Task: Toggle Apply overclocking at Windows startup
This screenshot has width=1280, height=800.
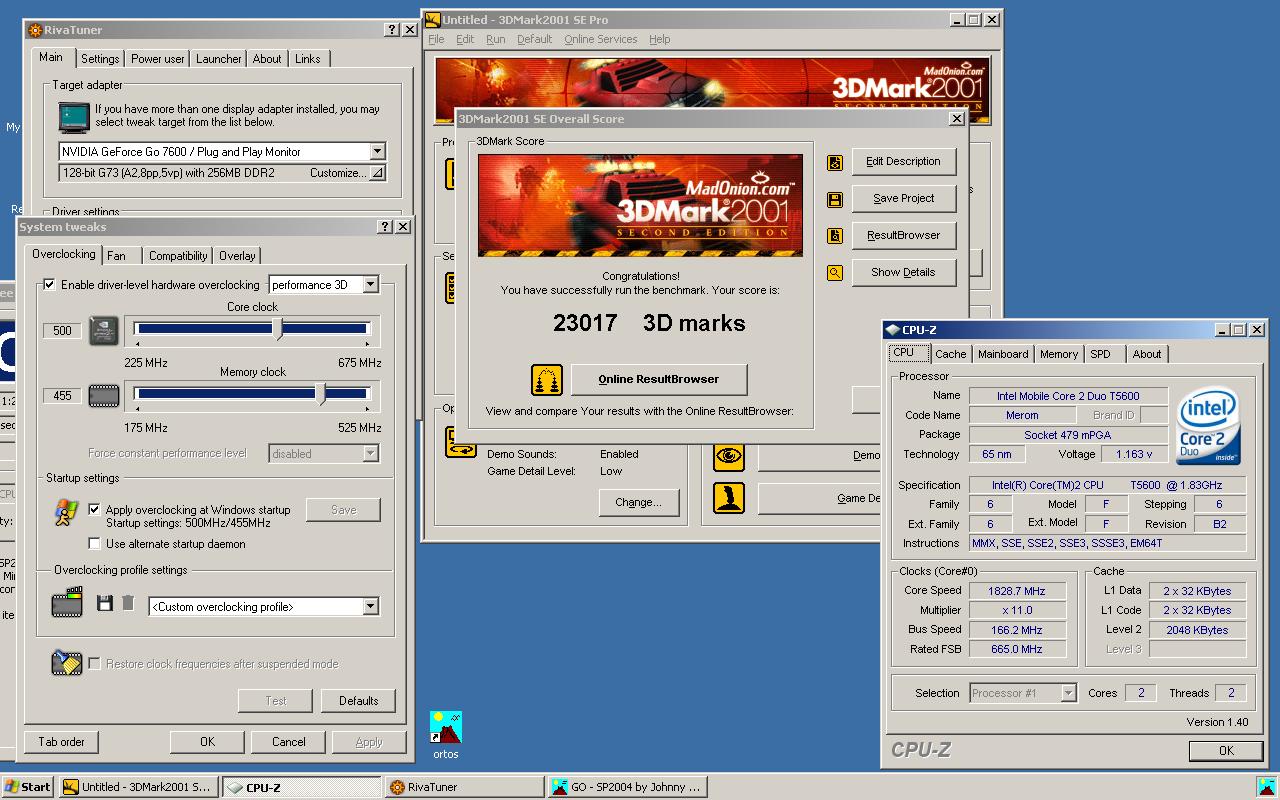Action: pyautogui.click(x=95, y=509)
